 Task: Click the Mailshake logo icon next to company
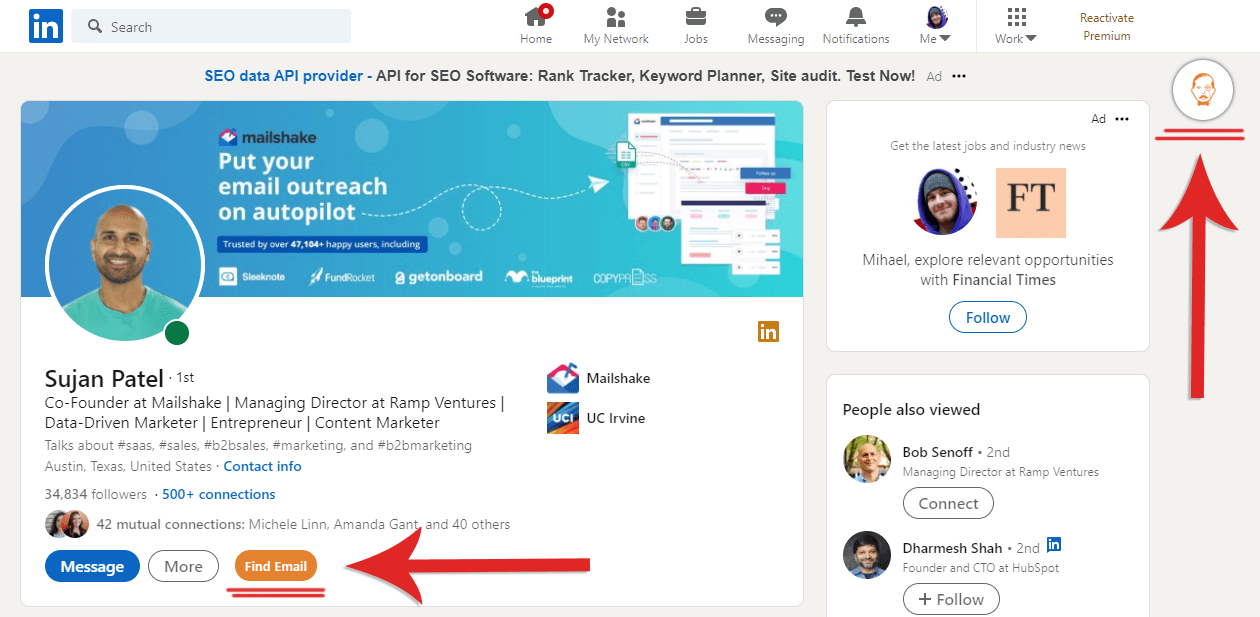pyautogui.click(x=563, y=378)
